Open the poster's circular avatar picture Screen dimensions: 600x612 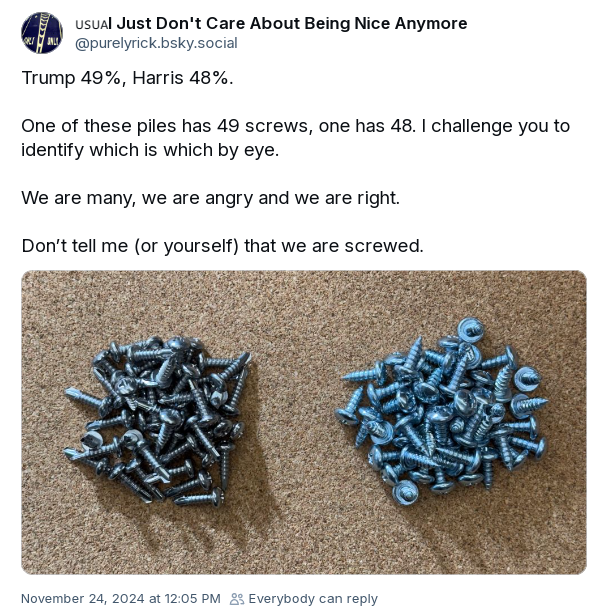[x=42, y=33]
